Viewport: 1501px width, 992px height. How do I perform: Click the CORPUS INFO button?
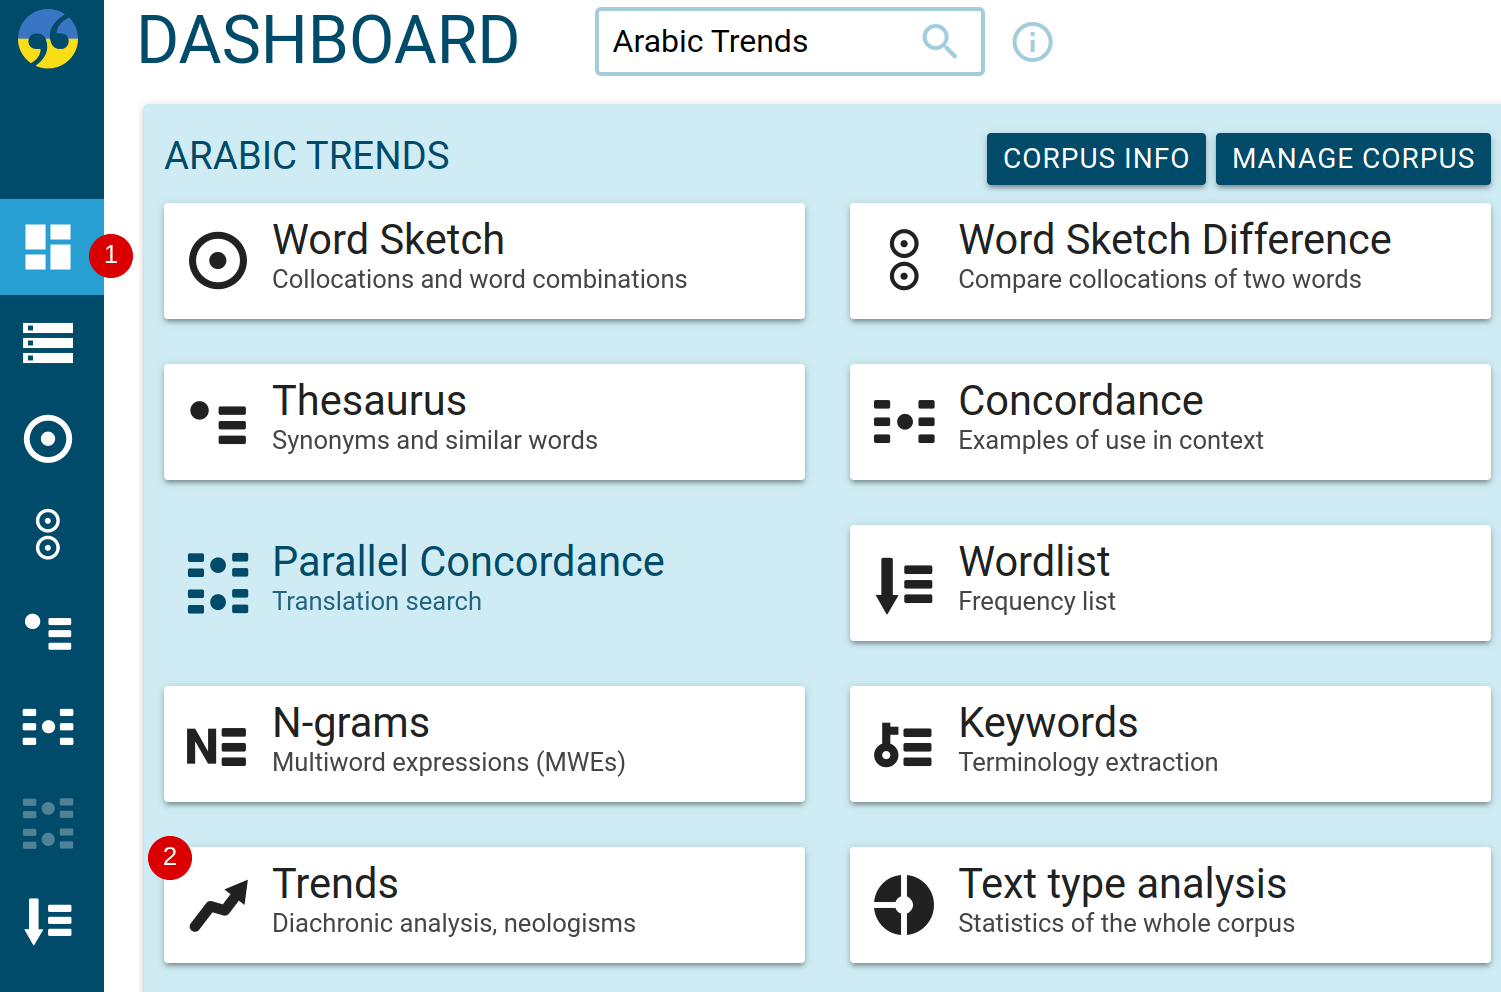tap(1095, 158)
